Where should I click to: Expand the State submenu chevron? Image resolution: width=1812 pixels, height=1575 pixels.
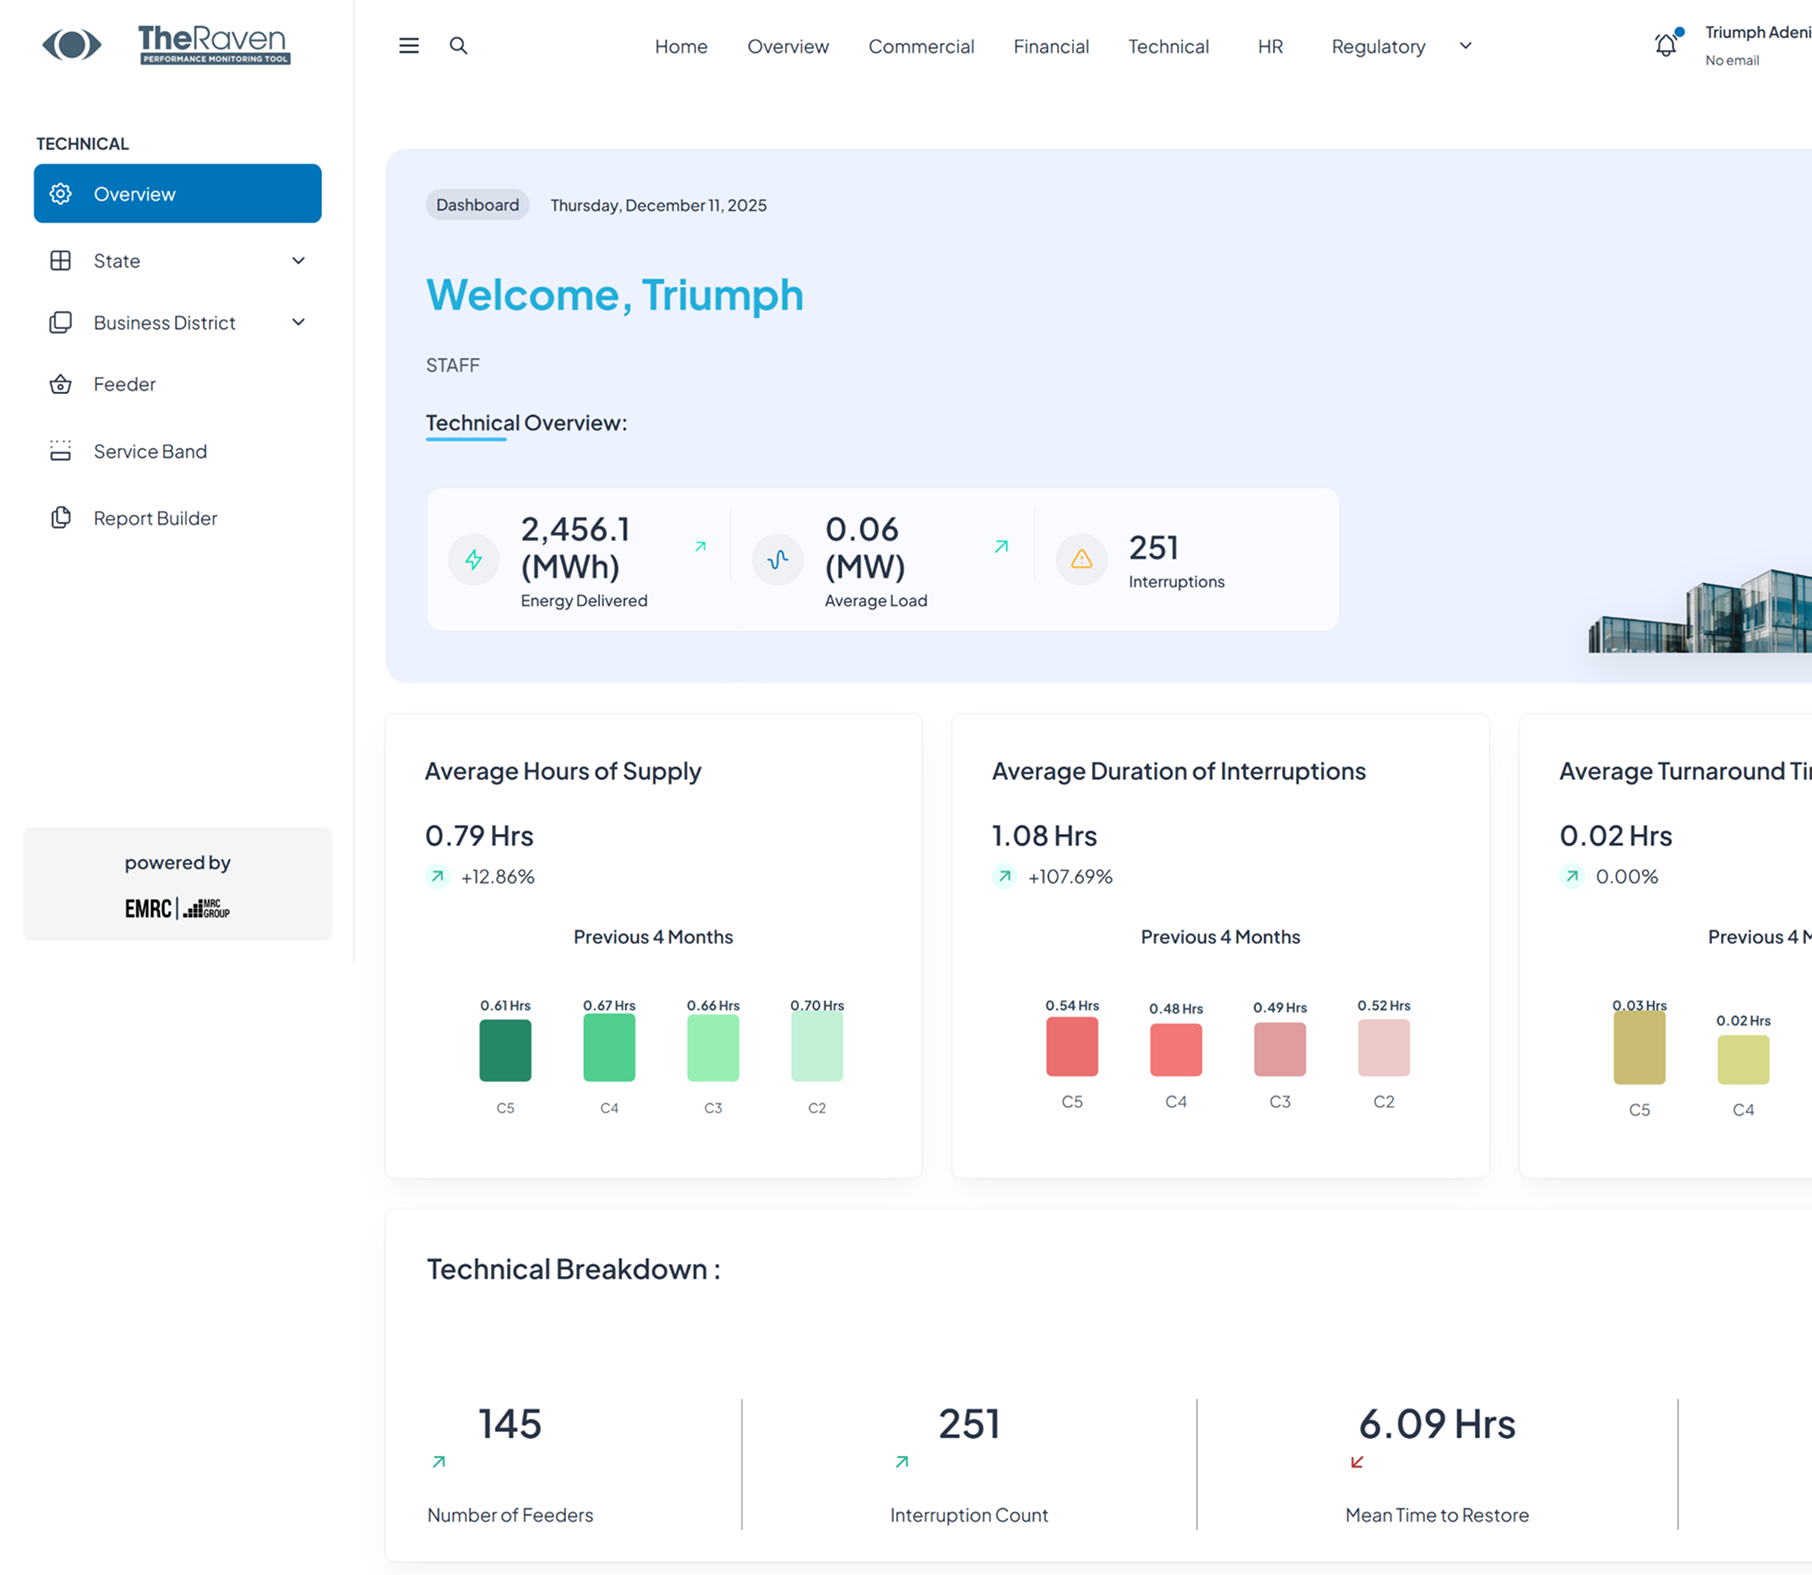[x=298, y=261]
